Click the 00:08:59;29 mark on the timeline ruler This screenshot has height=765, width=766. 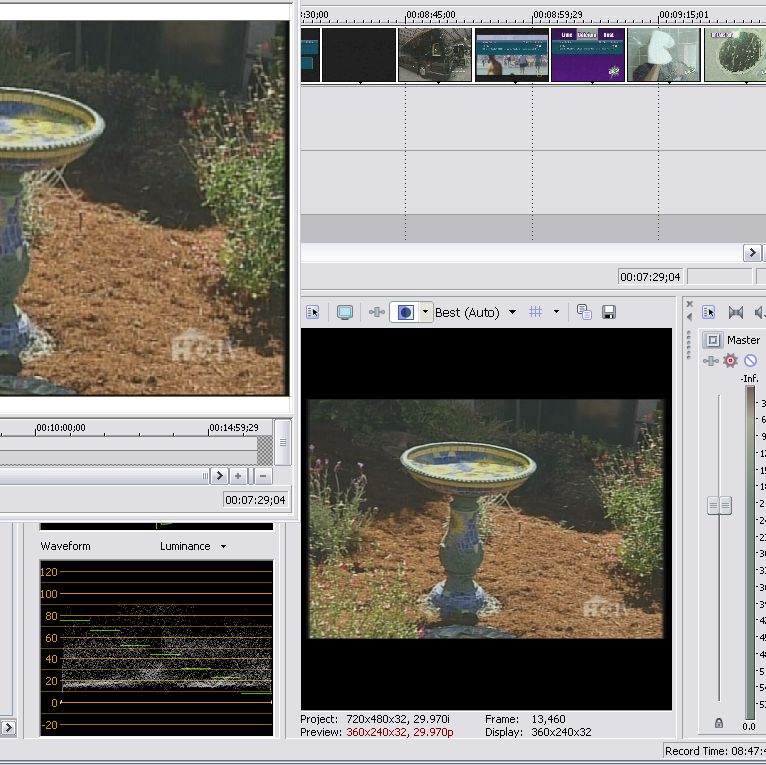tap(557, 15)
